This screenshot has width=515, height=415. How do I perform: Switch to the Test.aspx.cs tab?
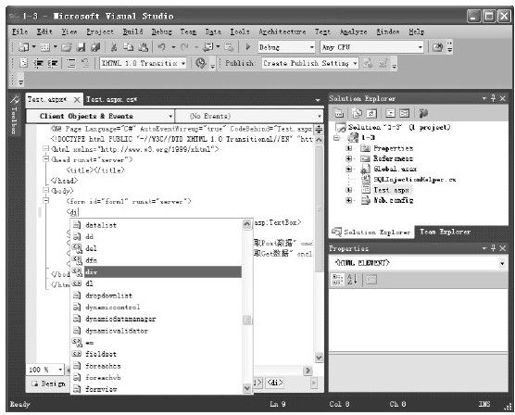pyautogui.click(x=112, y=99)
